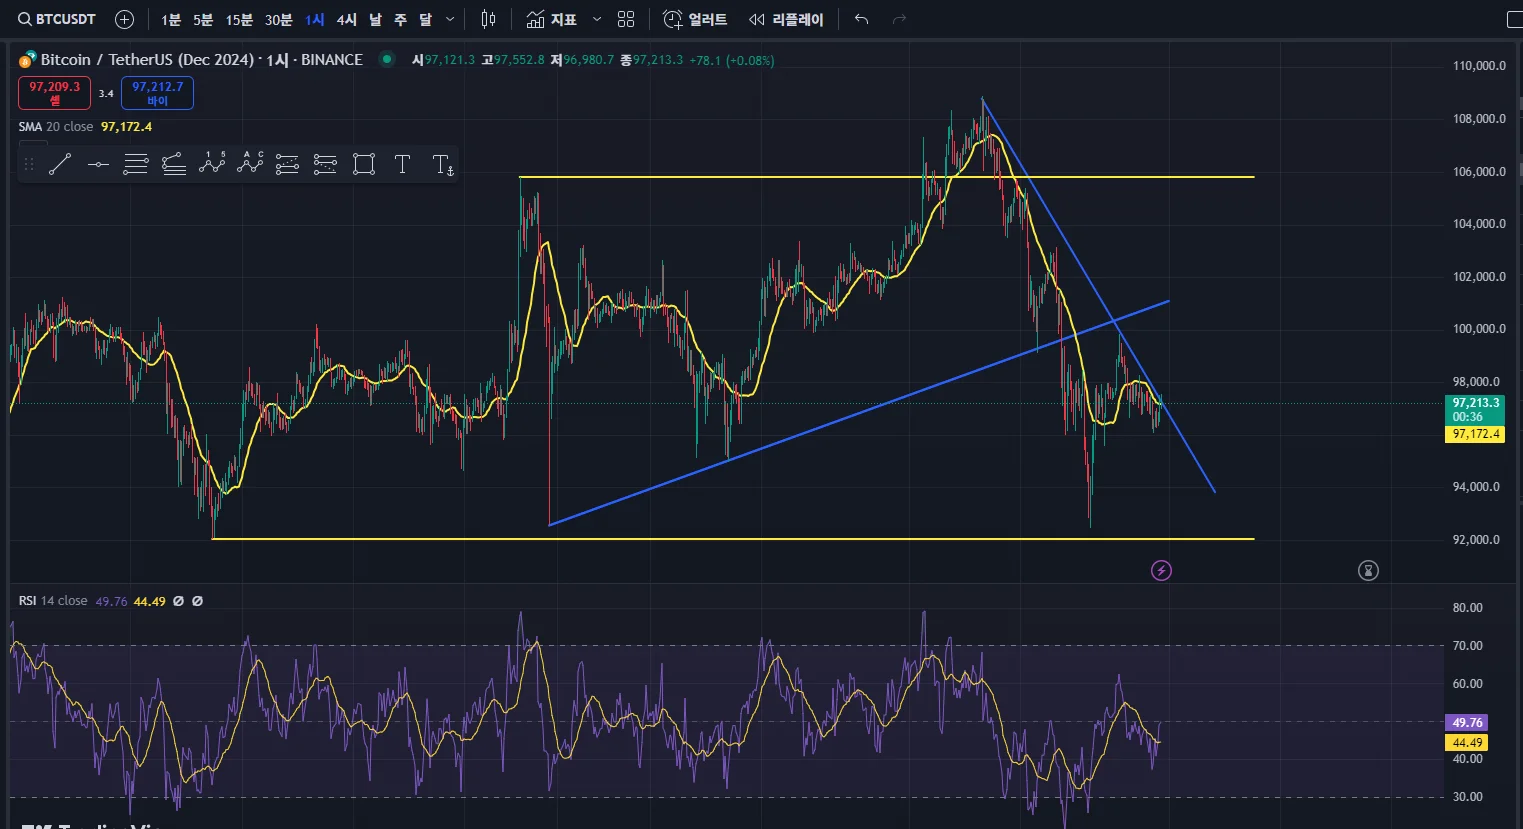
Task: Select the text drawing tool
Action: [x=402, y=164]
